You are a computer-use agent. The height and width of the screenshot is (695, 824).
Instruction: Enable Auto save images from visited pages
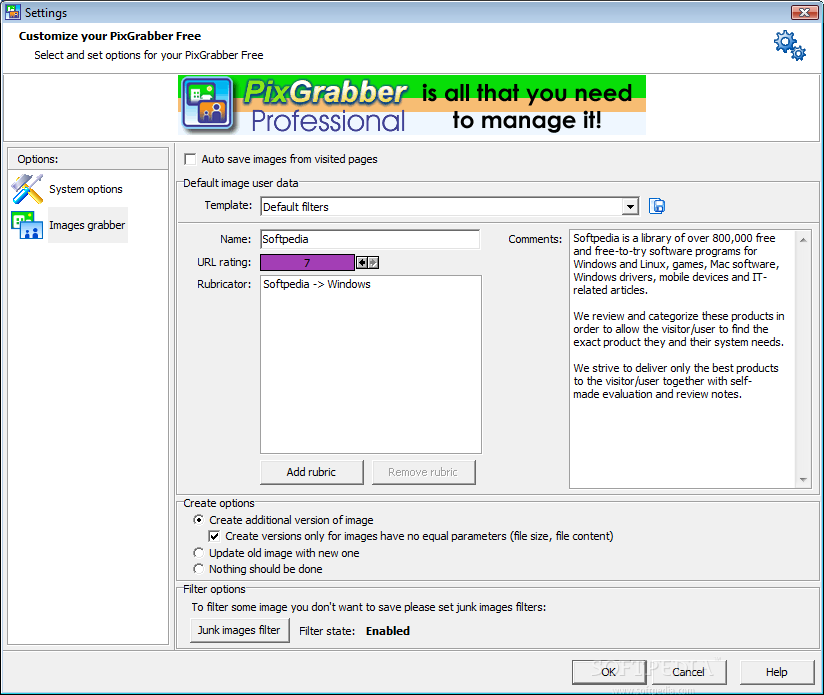(190, 159)
